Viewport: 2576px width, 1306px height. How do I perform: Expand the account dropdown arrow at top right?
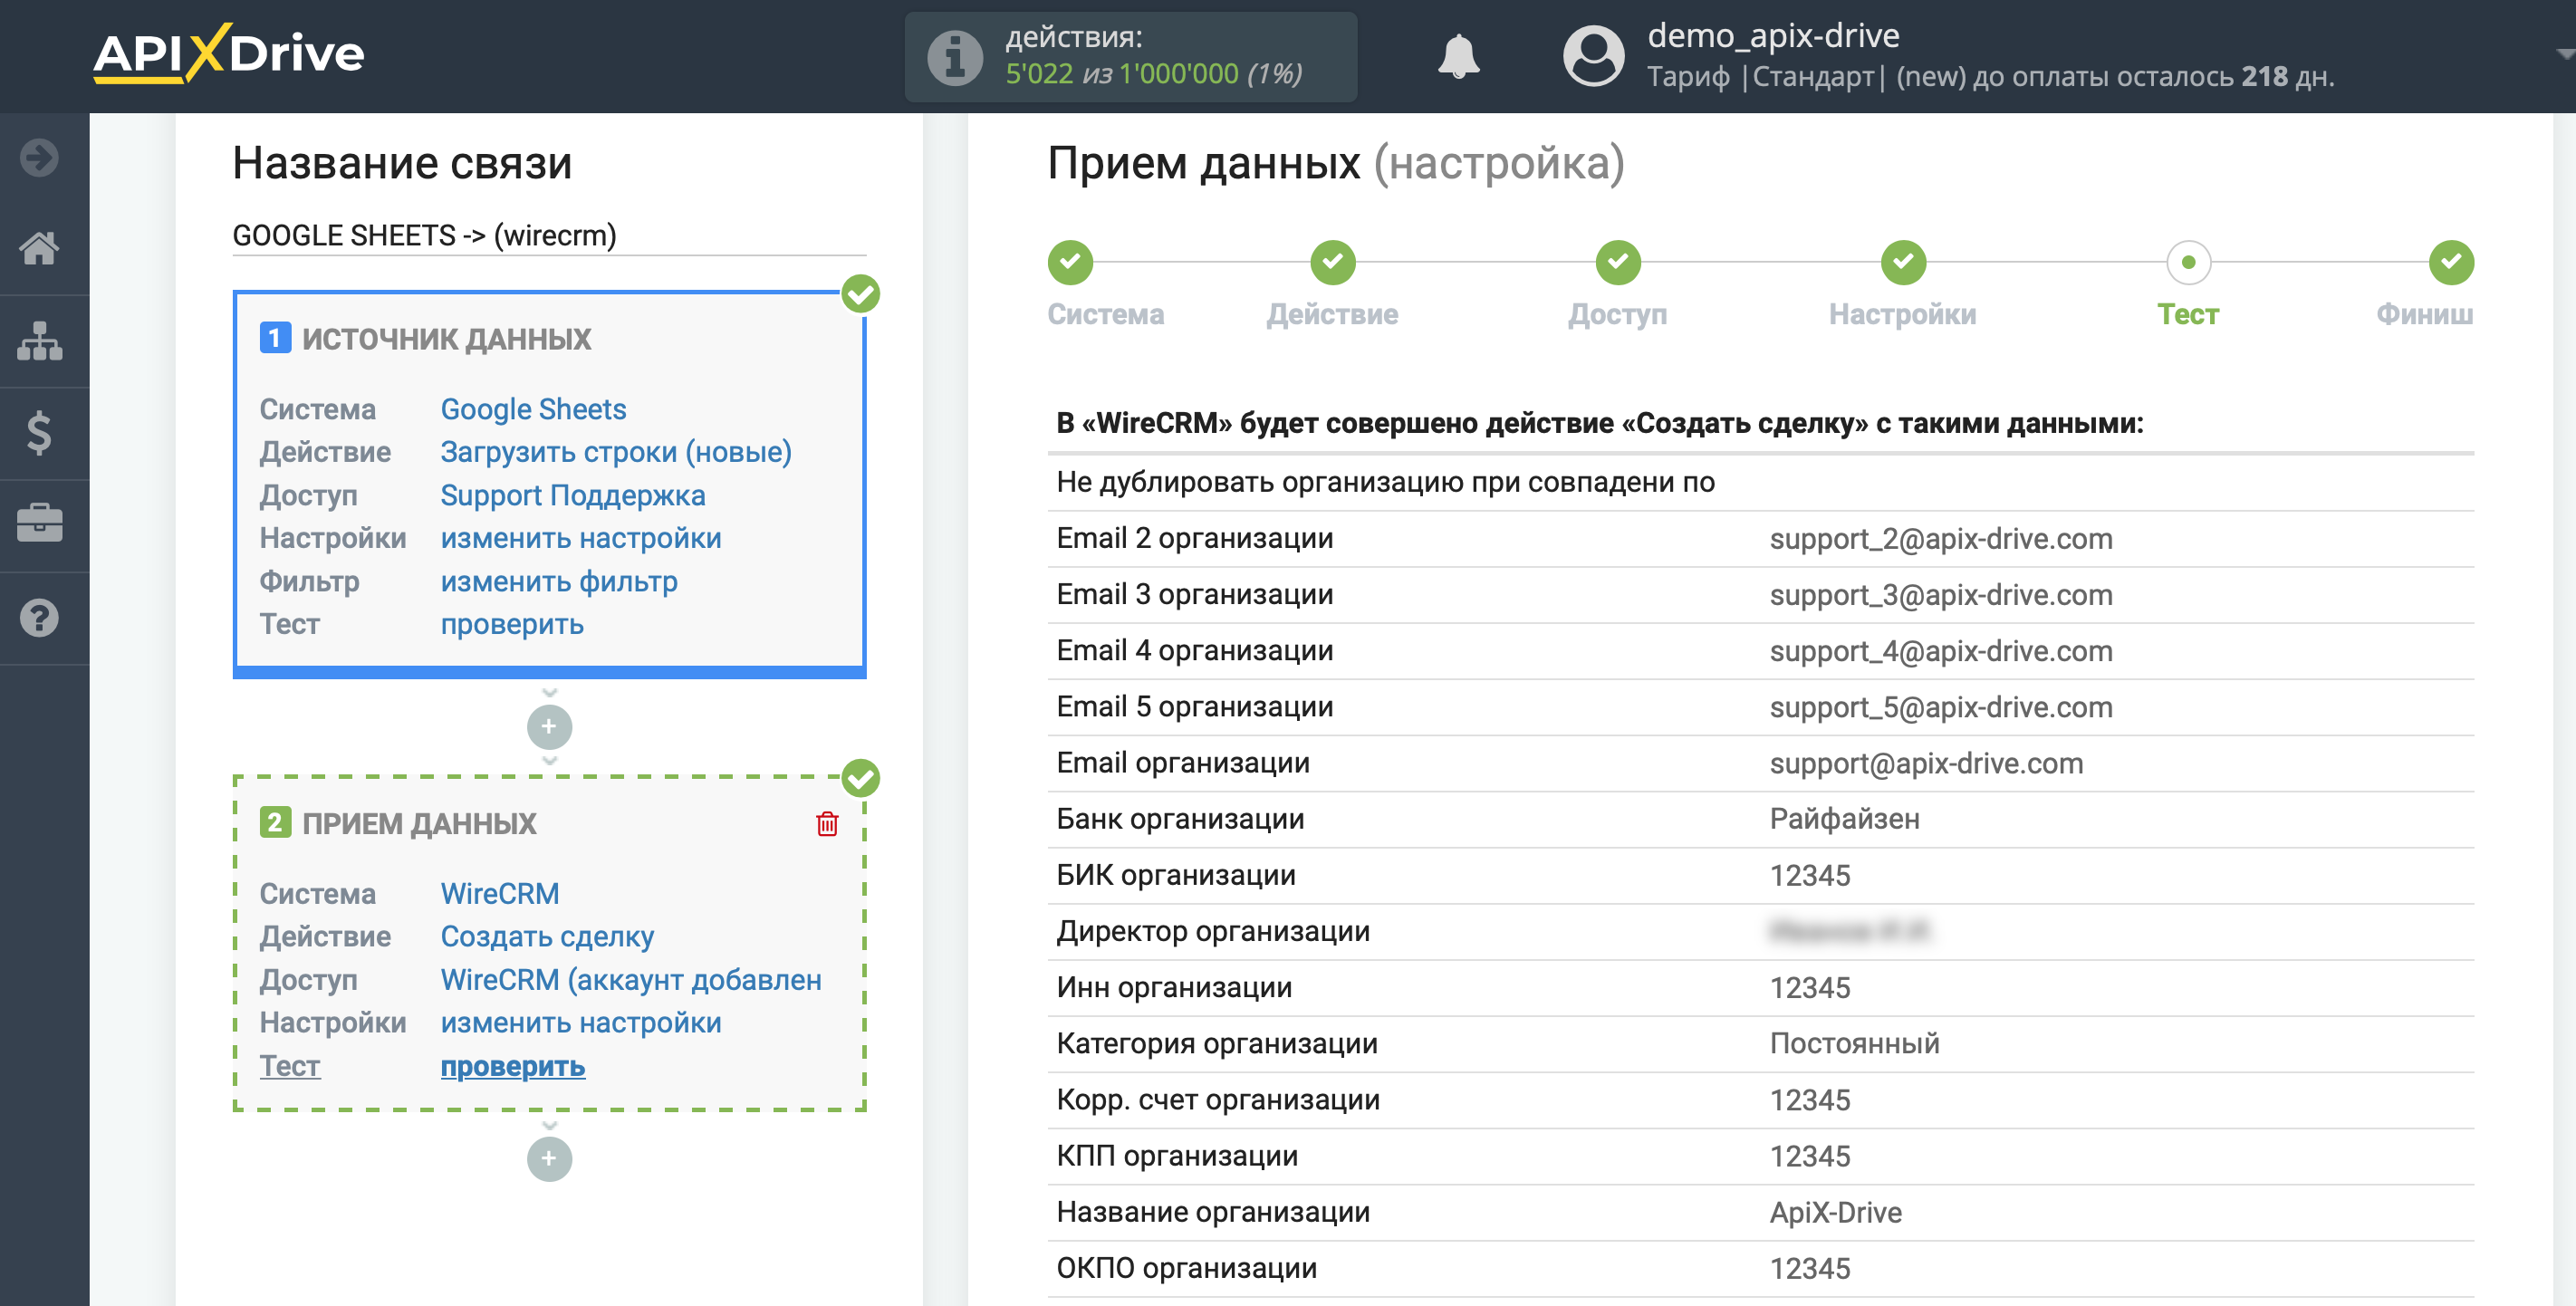pyautogui.click(x=2563, y=55)
